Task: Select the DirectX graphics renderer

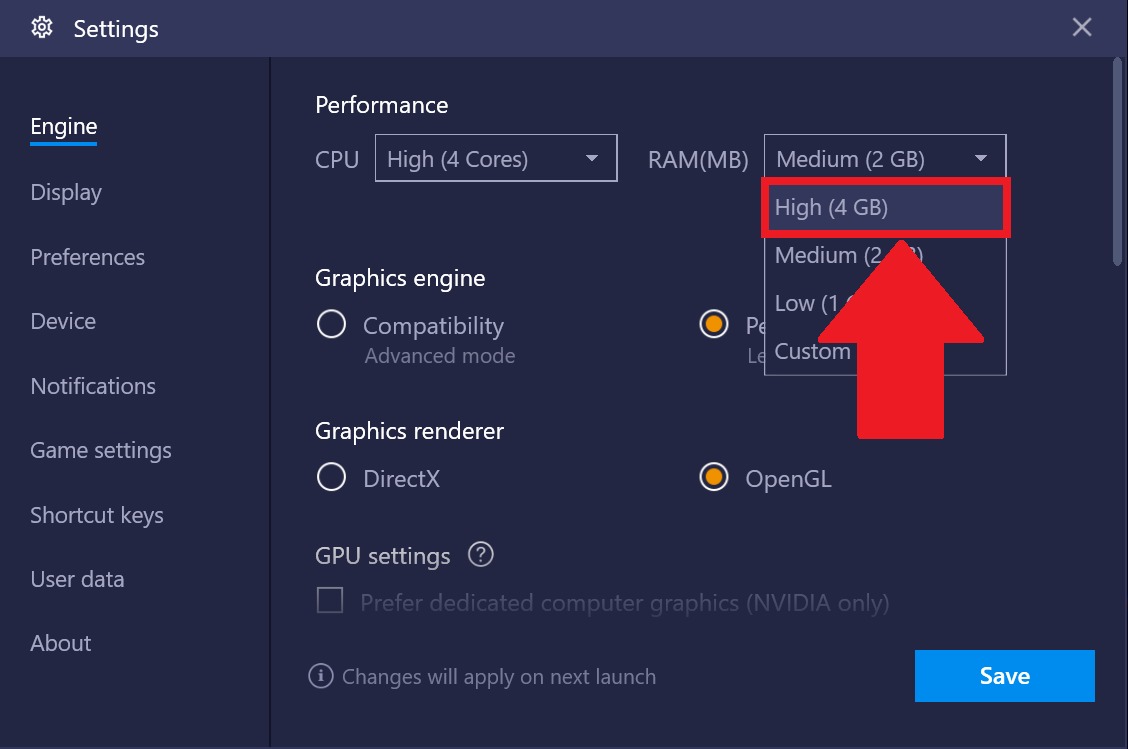Action: [331, 478]
